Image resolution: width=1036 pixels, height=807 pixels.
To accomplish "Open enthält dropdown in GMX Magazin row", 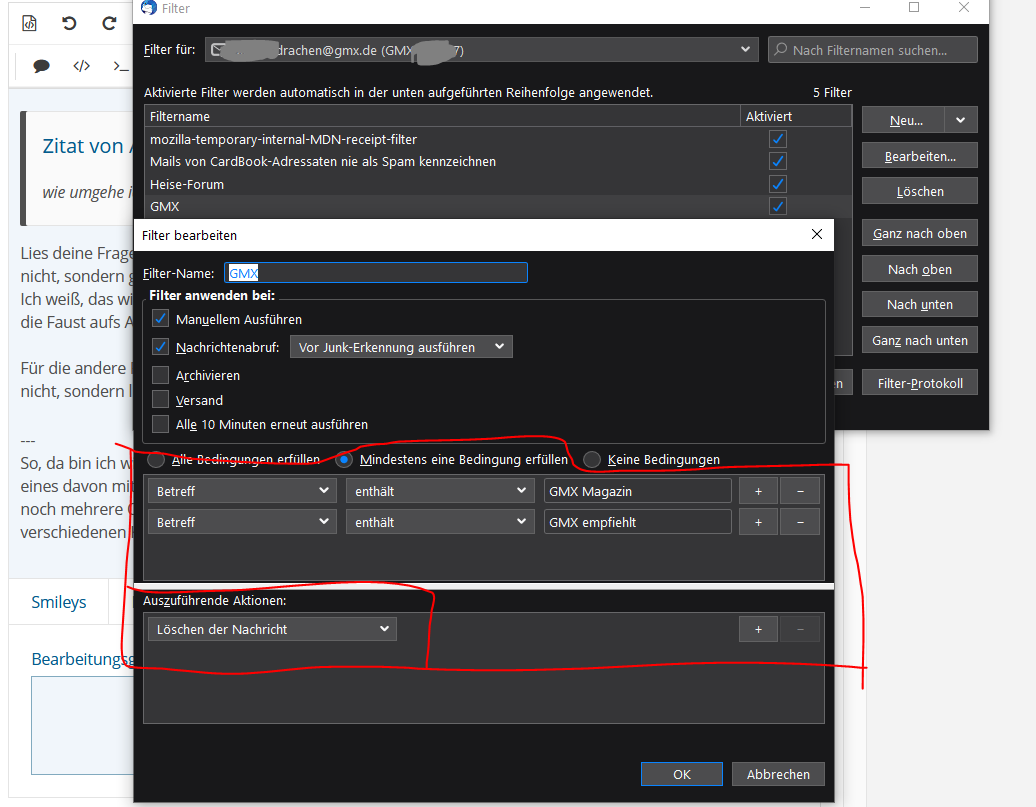I will pyautogui.click(x=440, y=491).
